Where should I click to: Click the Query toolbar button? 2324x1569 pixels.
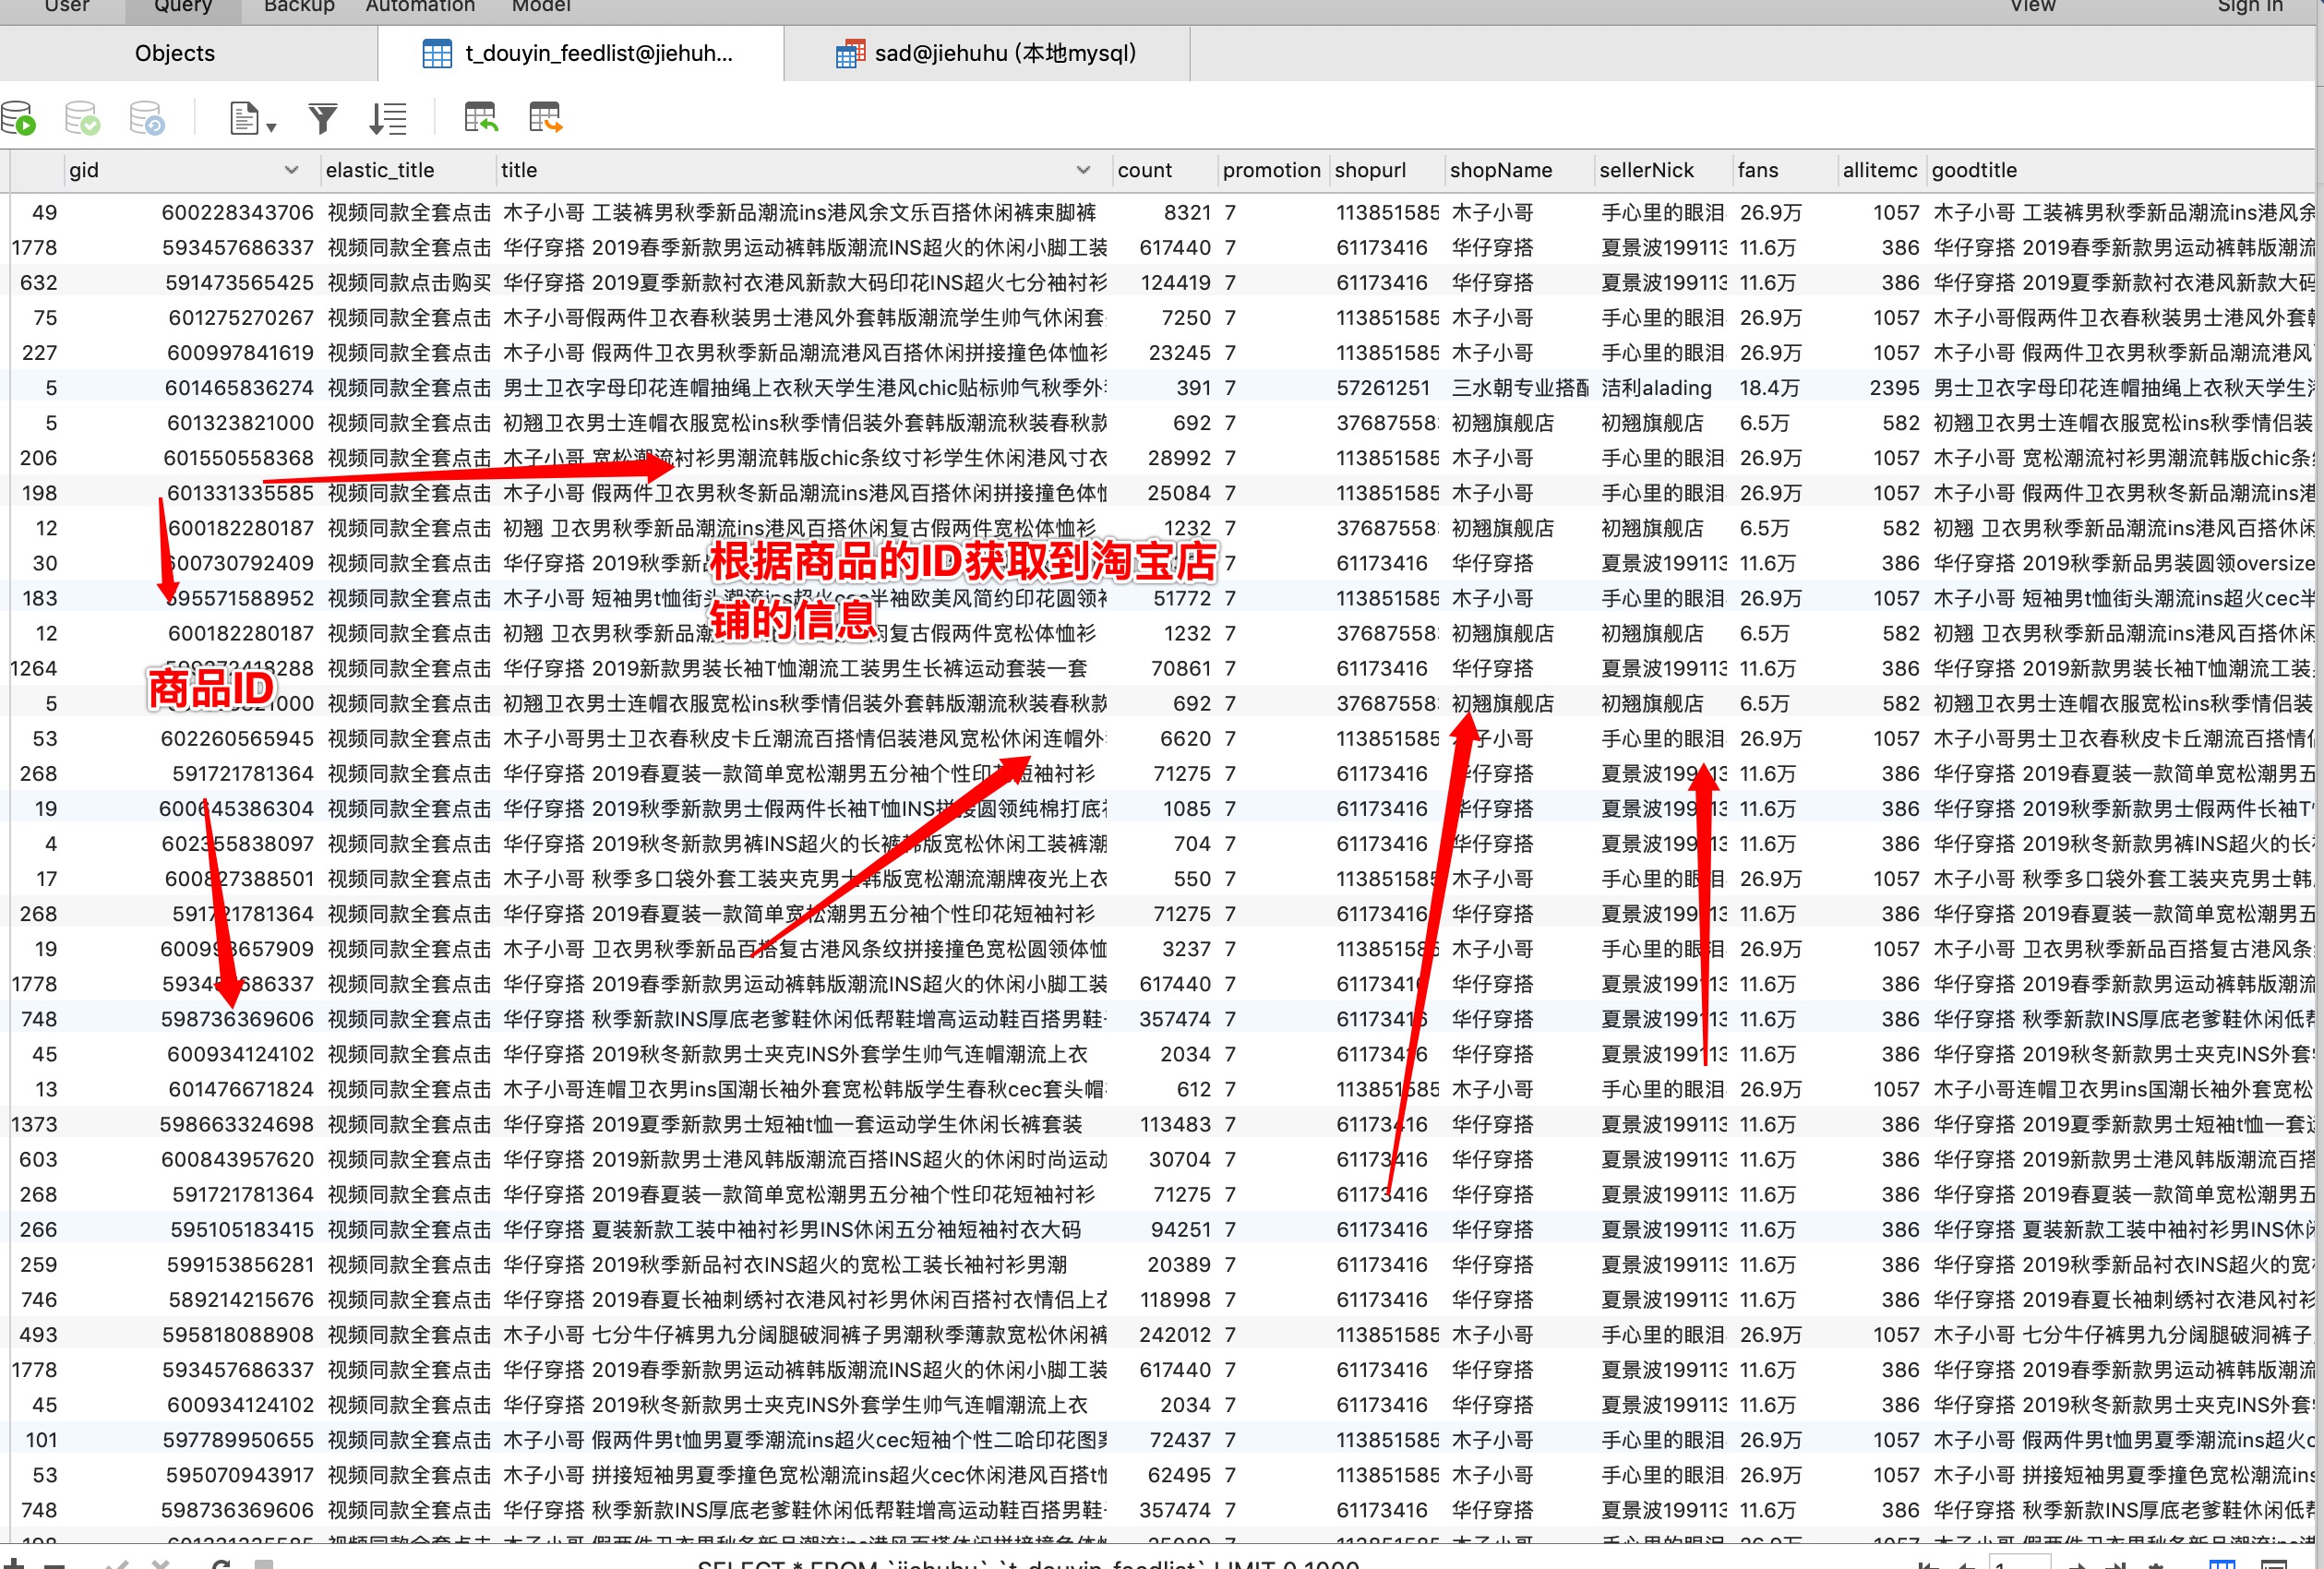pos(183,7)
